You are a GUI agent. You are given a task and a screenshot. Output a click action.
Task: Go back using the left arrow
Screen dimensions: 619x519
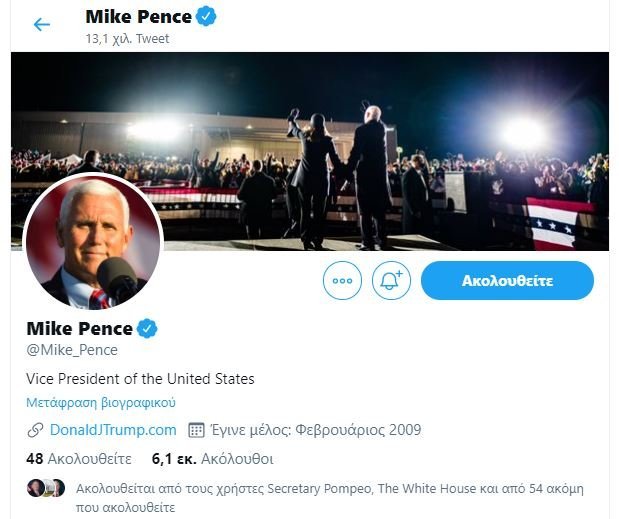[41, 24]
